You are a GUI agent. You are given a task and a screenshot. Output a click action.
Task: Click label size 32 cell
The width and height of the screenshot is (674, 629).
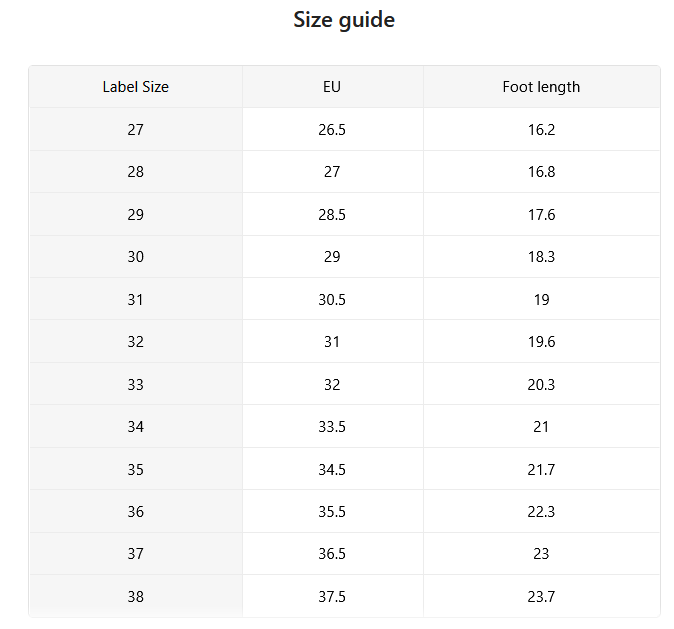[135, 342]
